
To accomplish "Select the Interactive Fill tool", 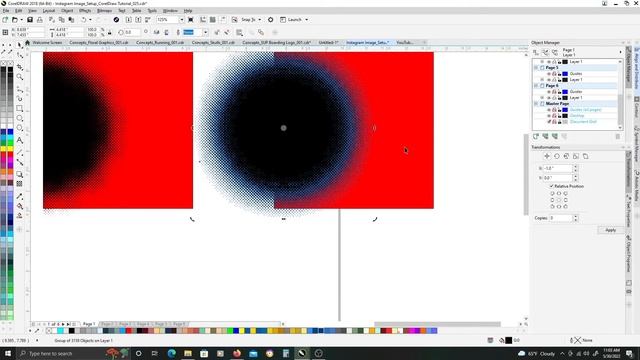I will coord(20,206).
